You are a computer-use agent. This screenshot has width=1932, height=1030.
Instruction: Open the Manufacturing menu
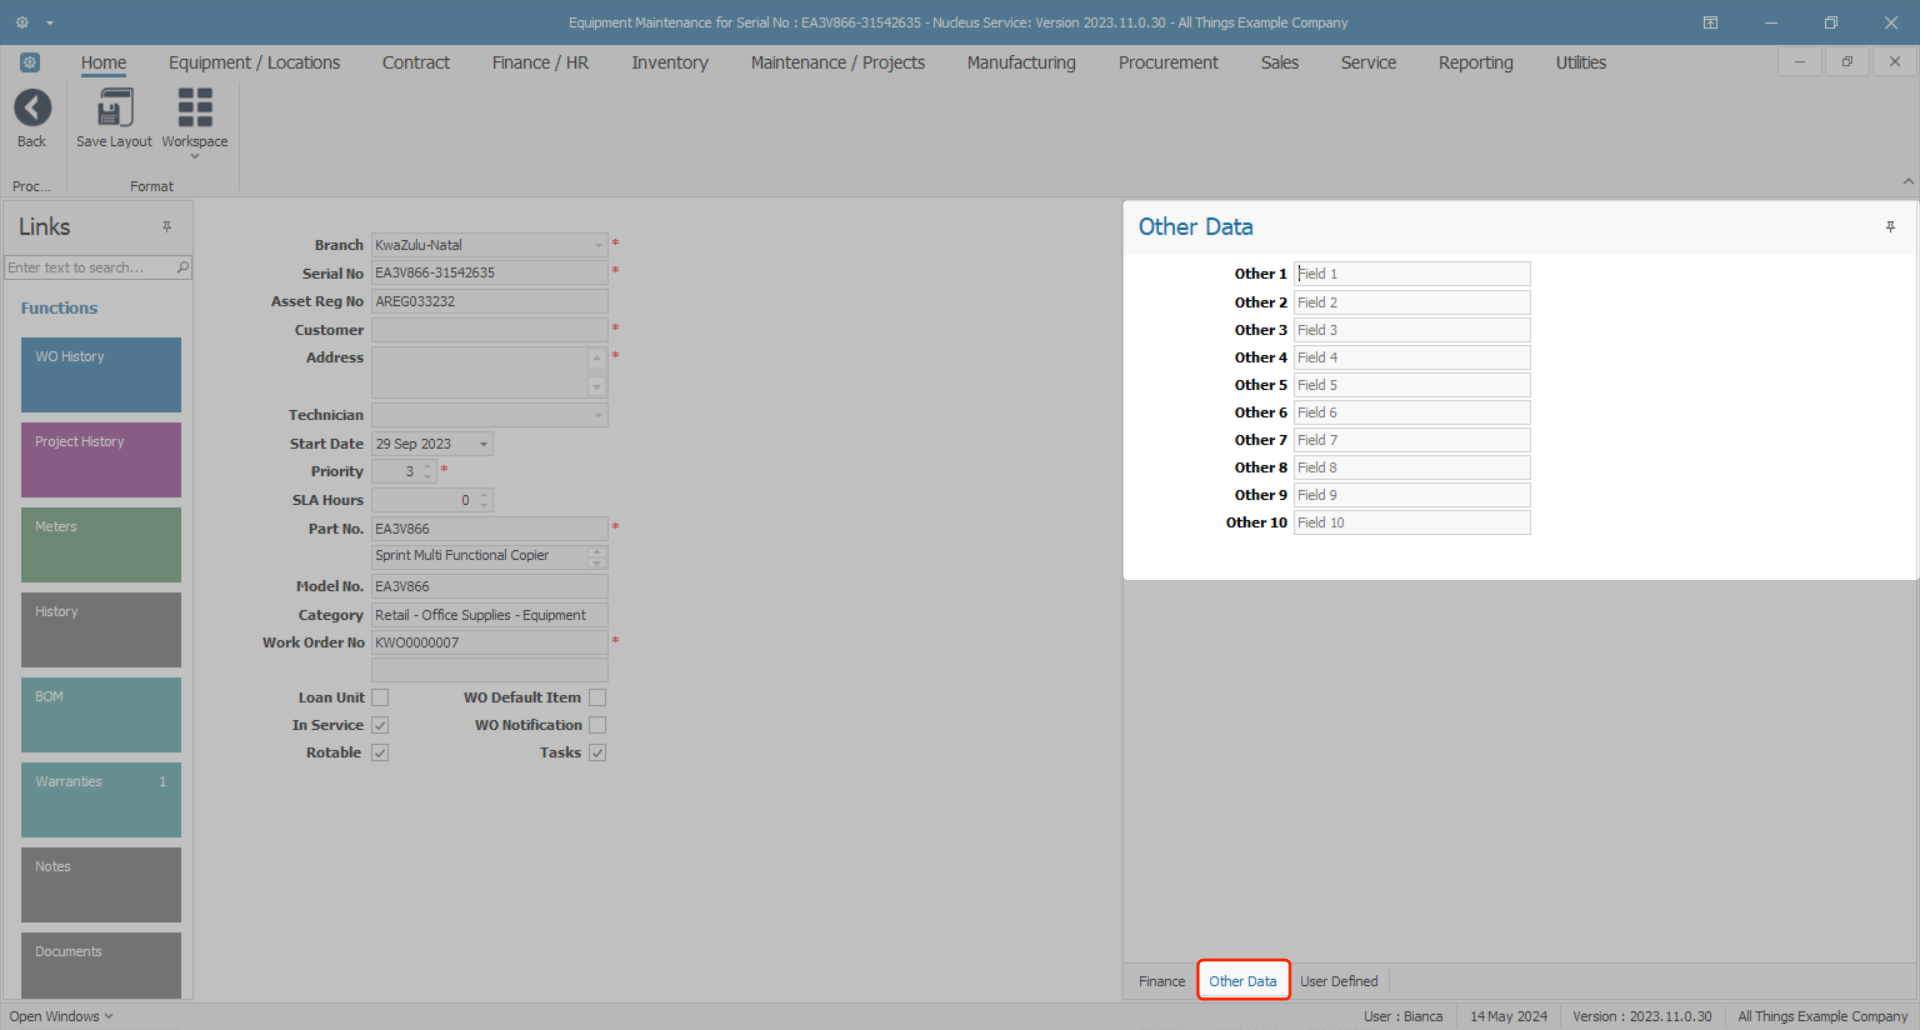click(1021, 63)
